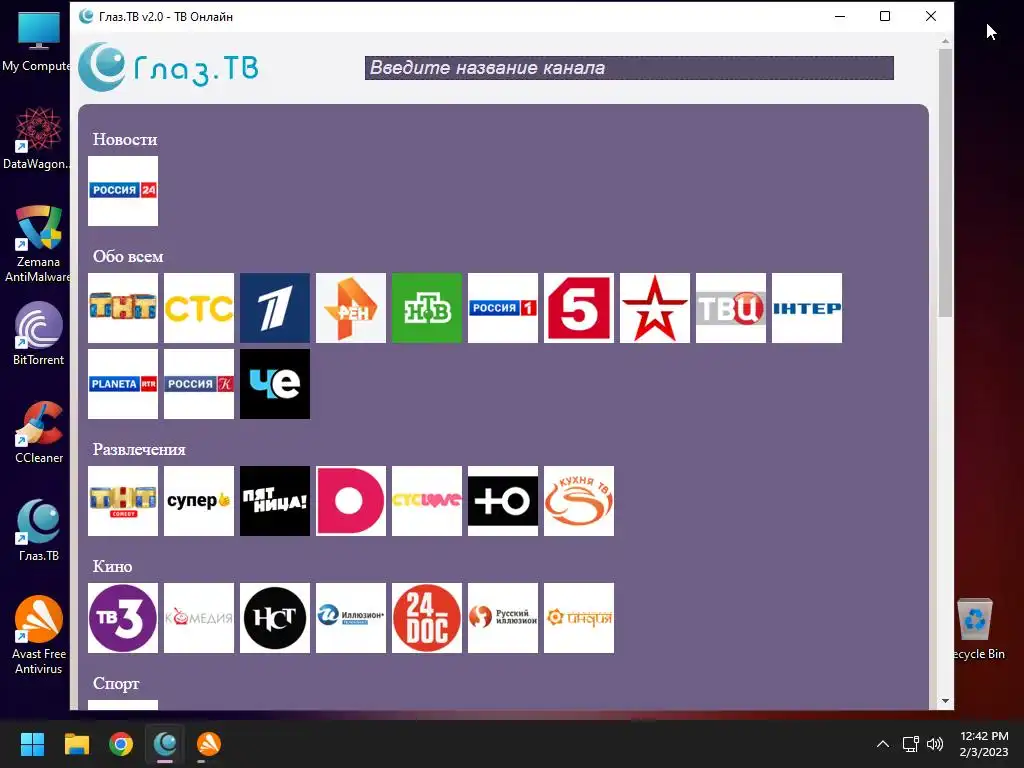The image size is (1024, 768).
Task: Click the Че channel tile
Action: (x=275, y=384)
